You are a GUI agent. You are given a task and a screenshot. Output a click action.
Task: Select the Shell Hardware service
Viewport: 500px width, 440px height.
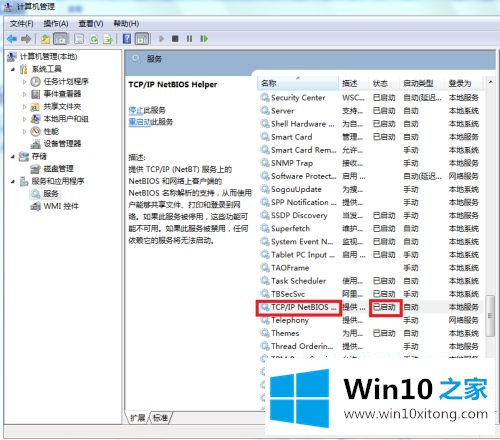pos(302,124)
